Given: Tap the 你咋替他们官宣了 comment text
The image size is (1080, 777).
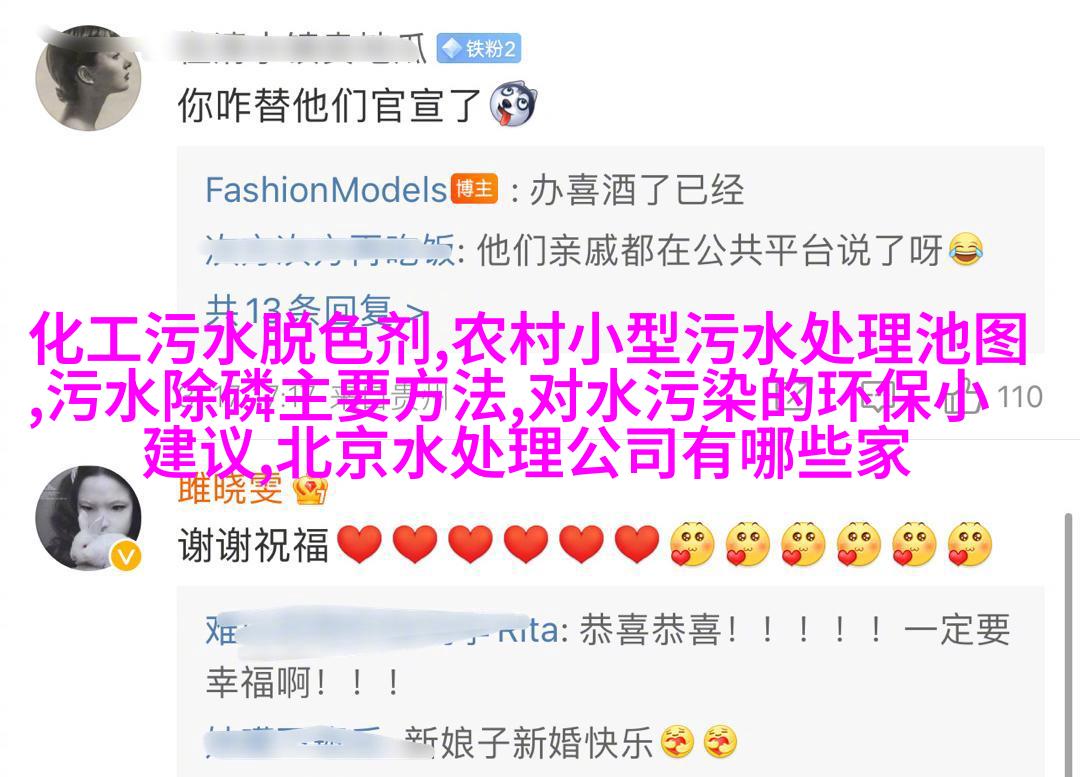Looking at the screenshot, I should pyautogui.click(x=329, y=105).
